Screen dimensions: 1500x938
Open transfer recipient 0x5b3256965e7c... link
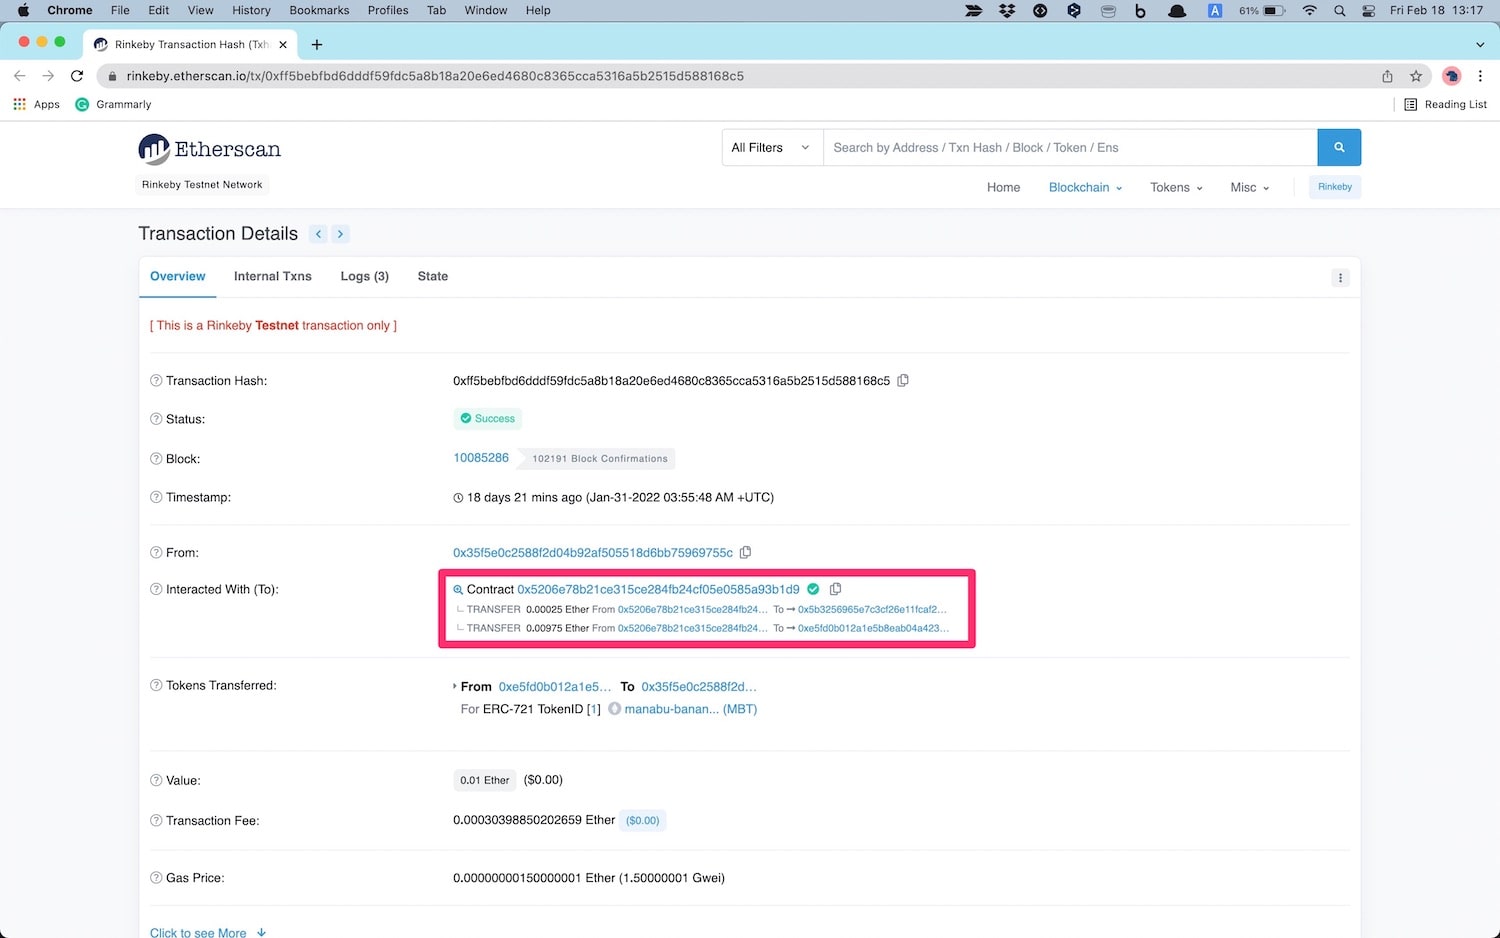[x=872, y=609]
